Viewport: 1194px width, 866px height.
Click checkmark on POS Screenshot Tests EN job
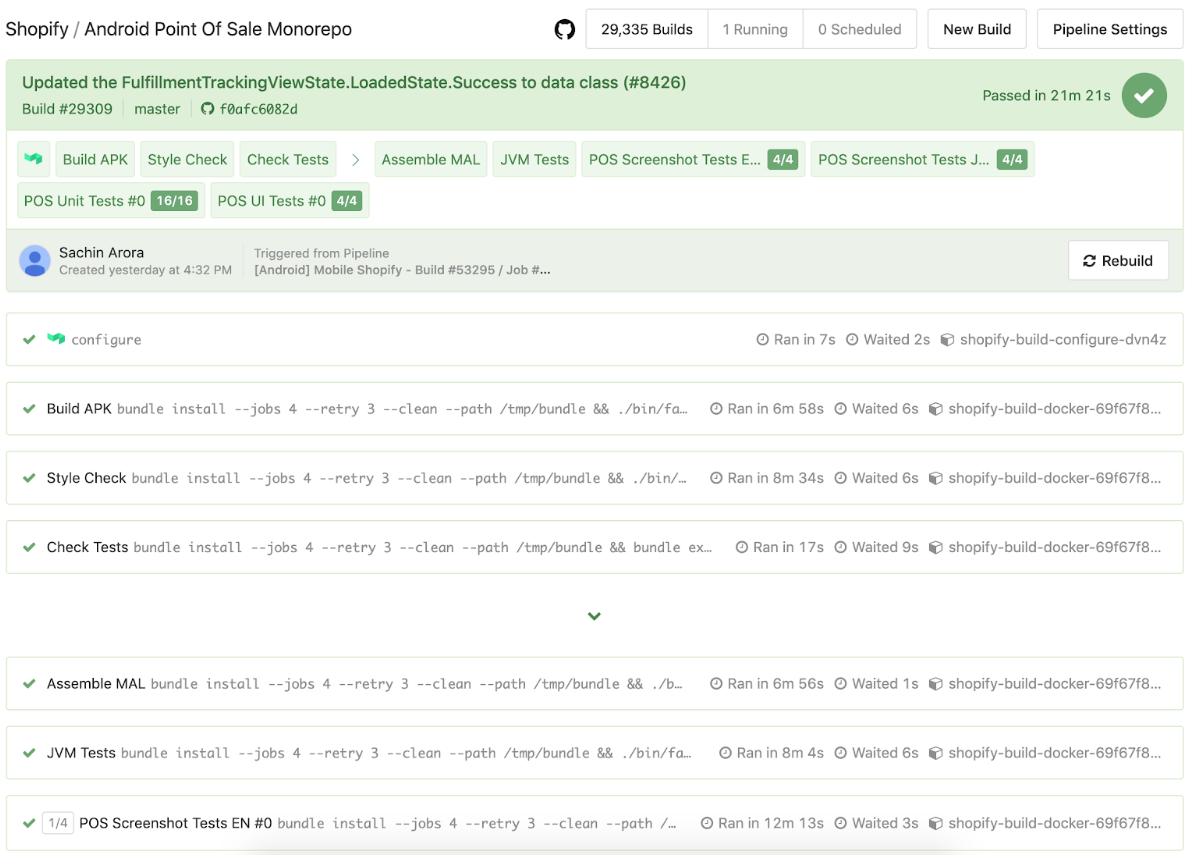[x=29, y=823]
